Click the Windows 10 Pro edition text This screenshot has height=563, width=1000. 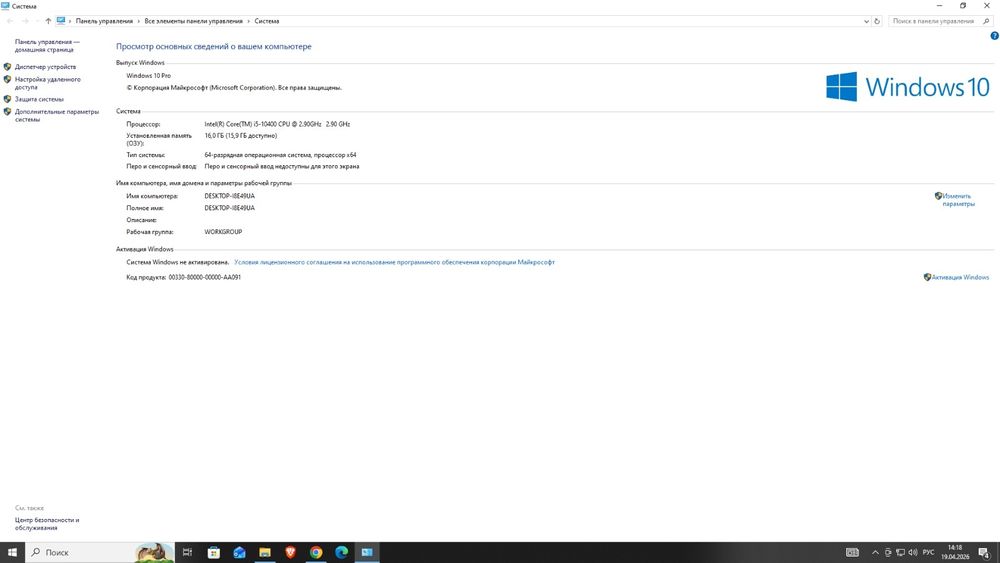[149, 76]
